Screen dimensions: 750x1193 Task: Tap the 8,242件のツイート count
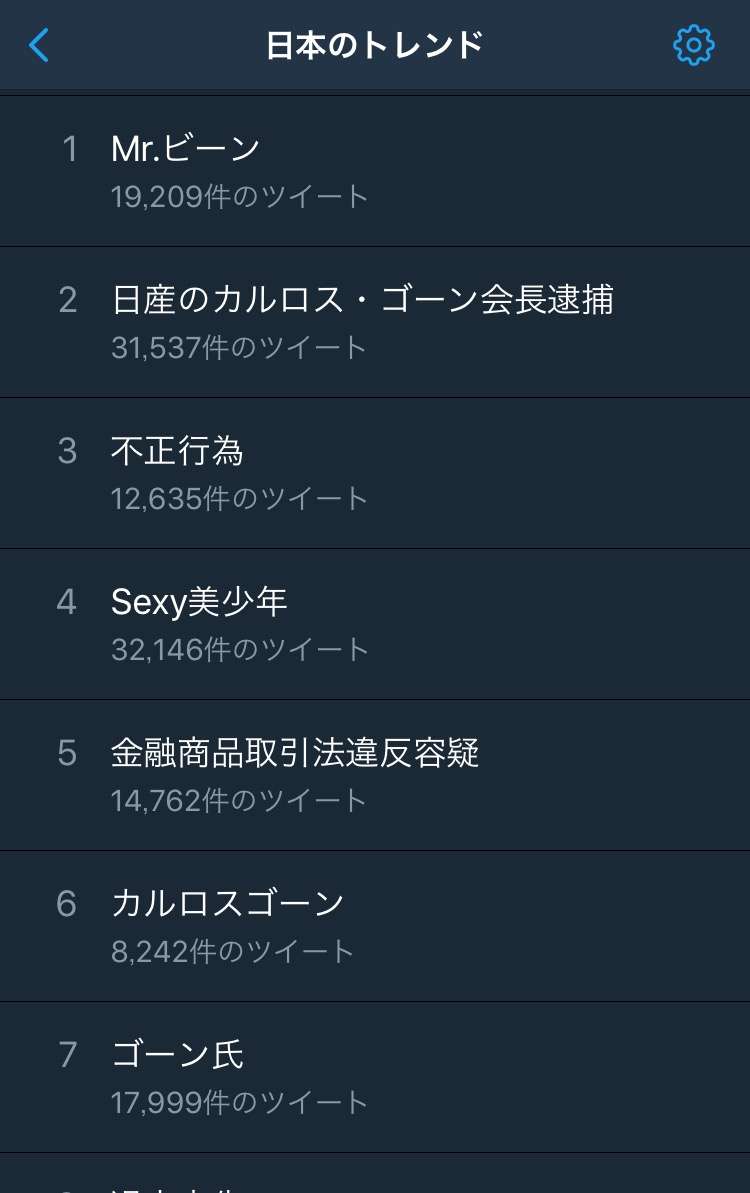tap(233, 951)
